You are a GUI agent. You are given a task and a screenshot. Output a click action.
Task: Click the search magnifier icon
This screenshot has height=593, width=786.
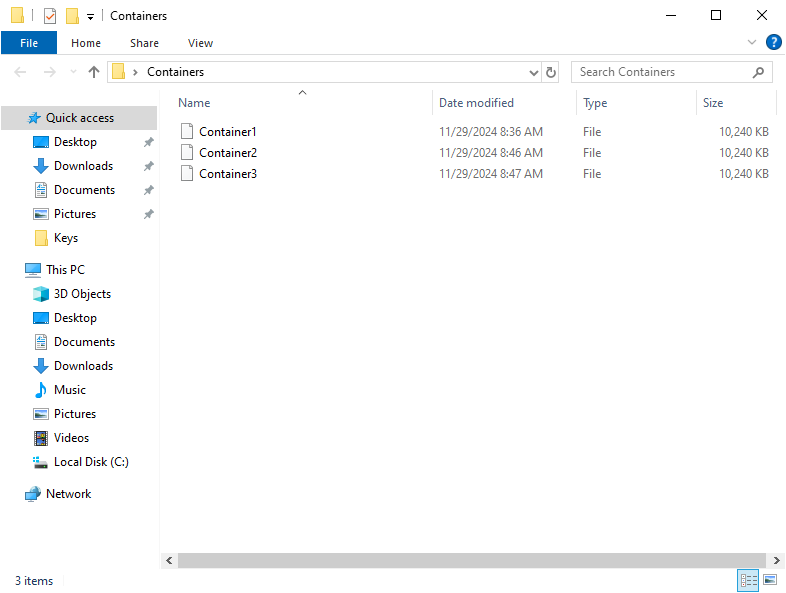tap(758, 72)
